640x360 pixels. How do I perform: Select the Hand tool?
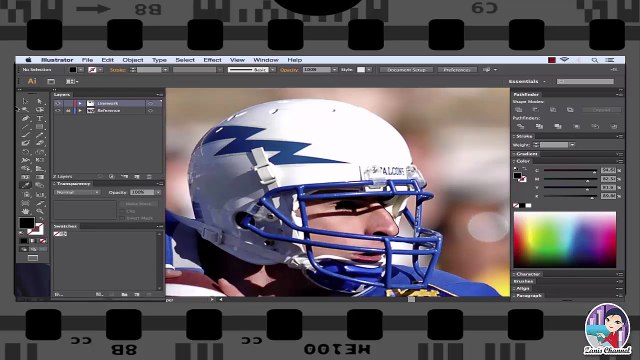coord(25,211)
